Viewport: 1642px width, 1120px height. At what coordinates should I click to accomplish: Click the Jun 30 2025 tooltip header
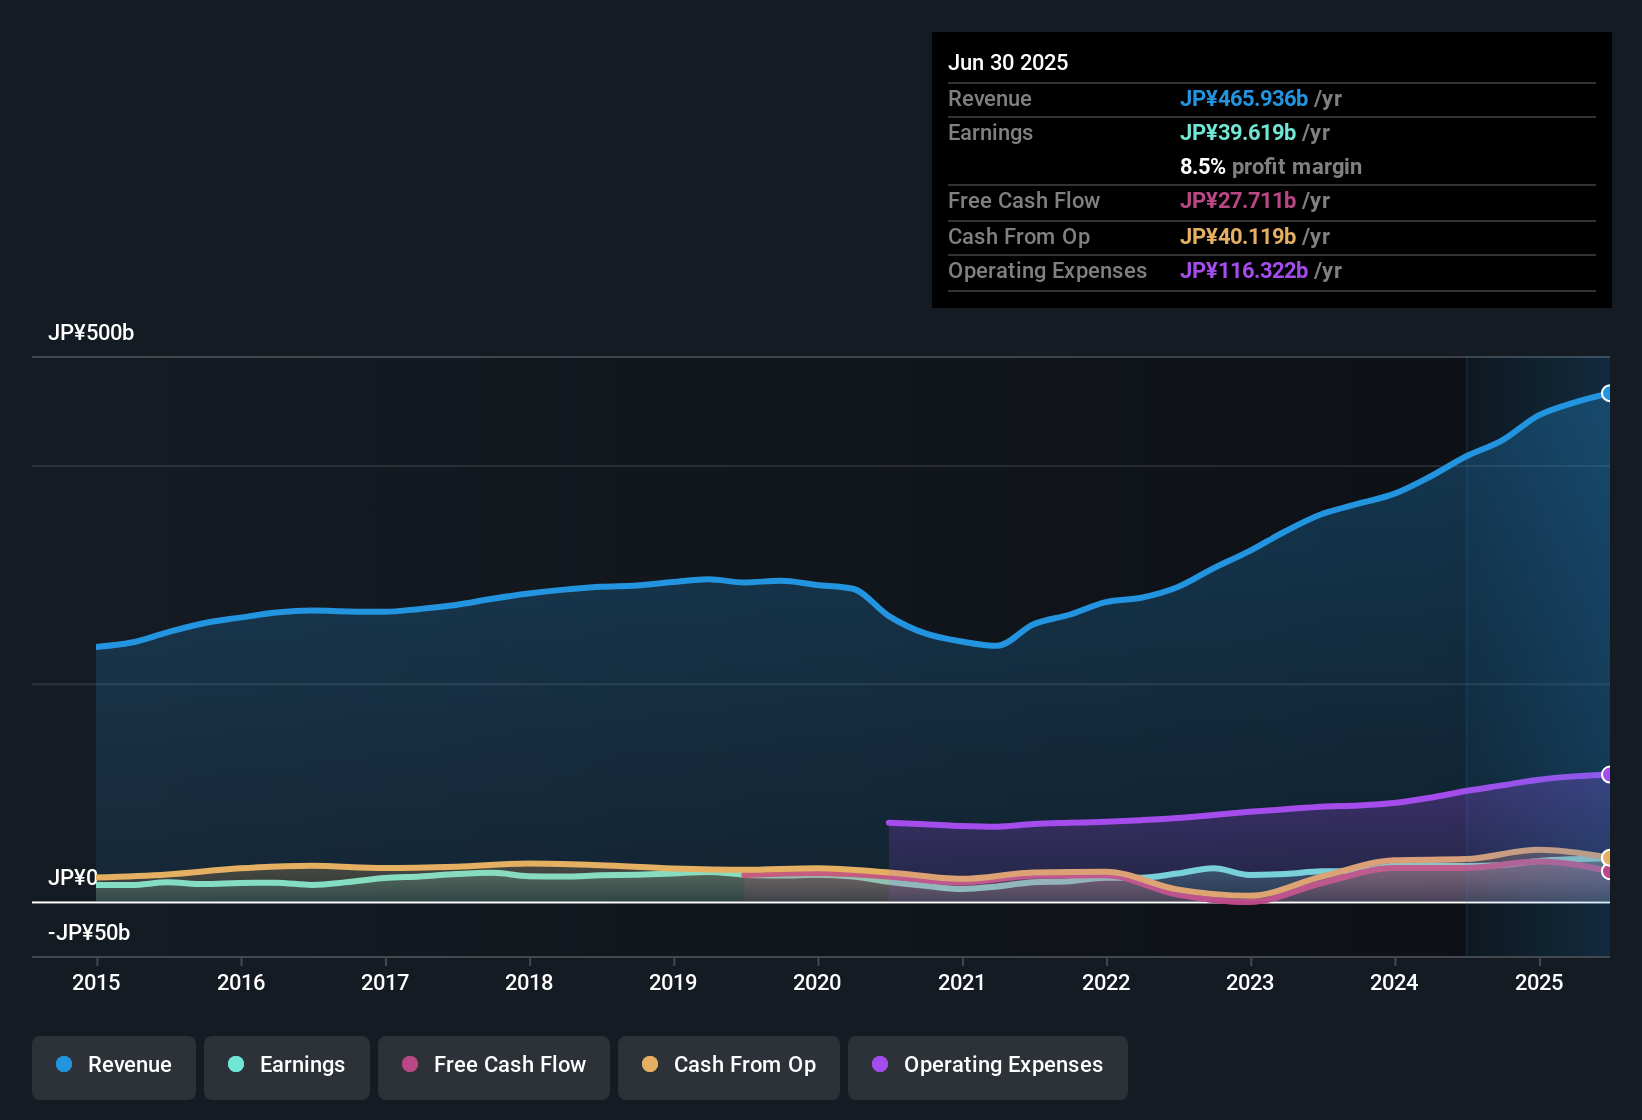tap(1008, 63)
